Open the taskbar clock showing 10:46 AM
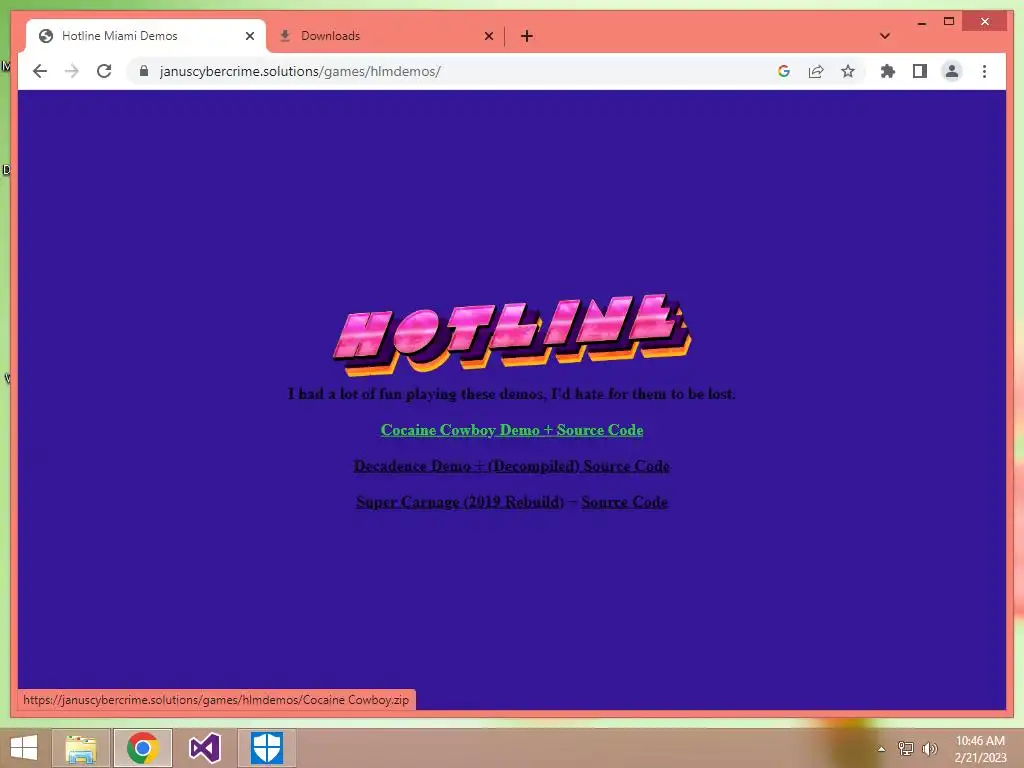Screen dimensions: 1024x768 click(980, 749)
